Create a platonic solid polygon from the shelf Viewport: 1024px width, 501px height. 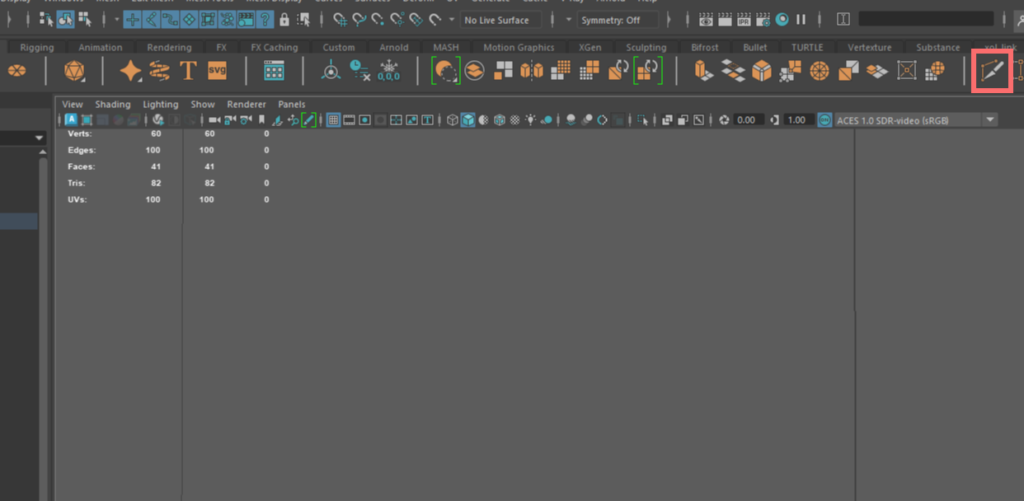74,71
